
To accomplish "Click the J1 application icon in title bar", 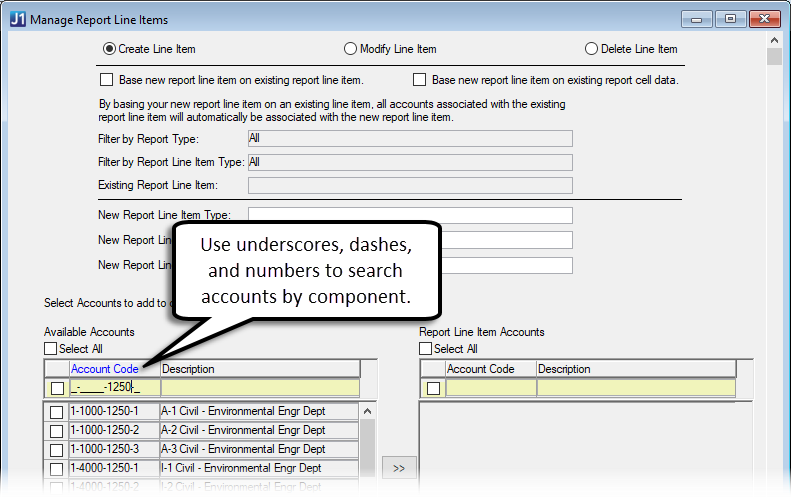I will pos(17,19).
